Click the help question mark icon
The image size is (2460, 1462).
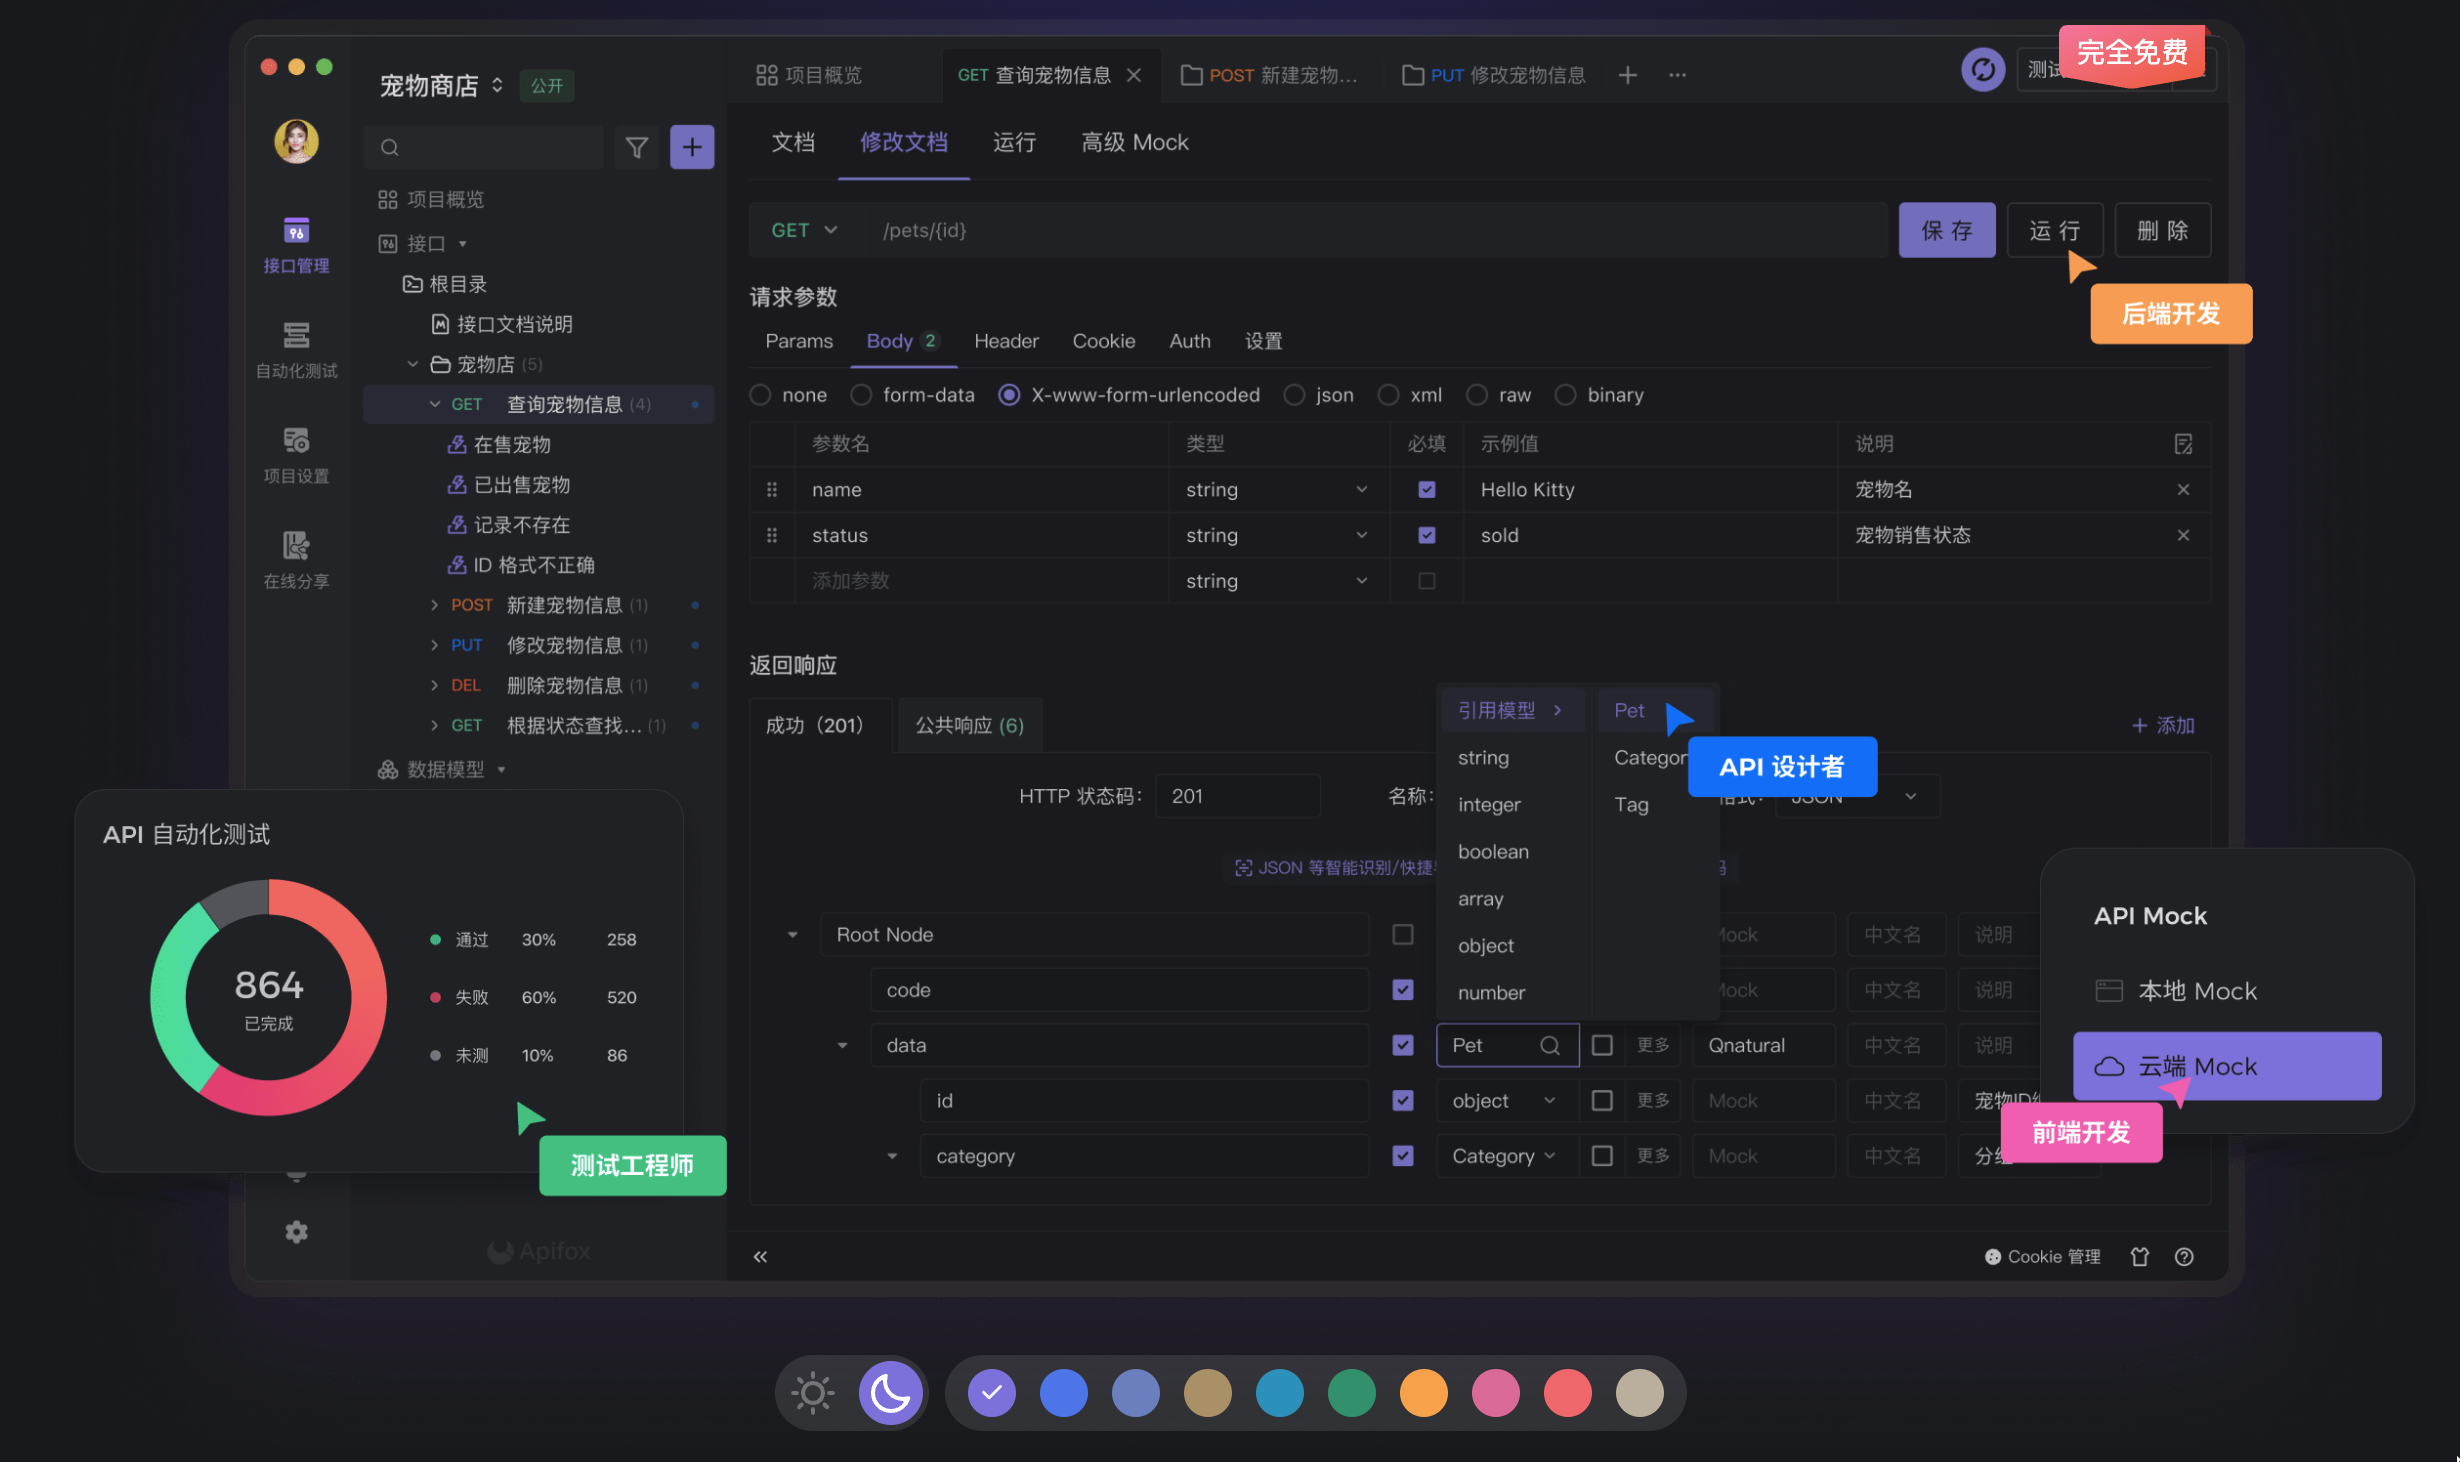[2184, 1257]
